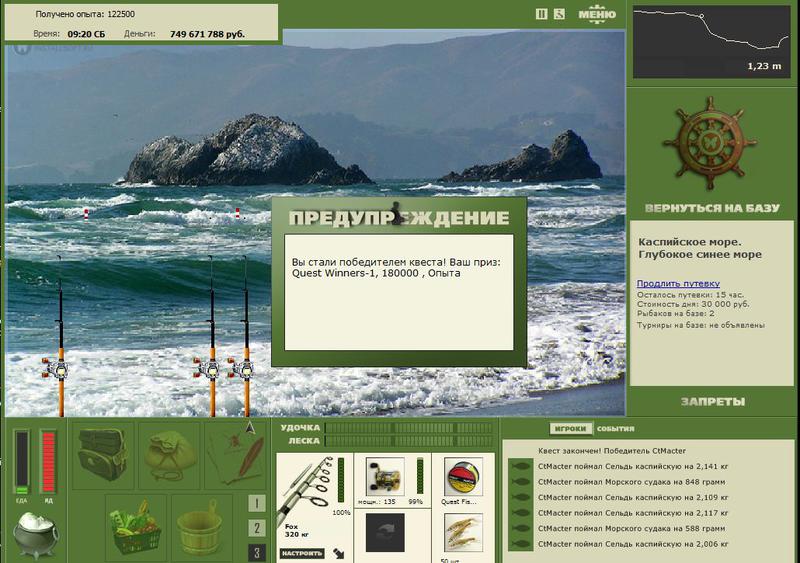The width and height of the screenshot is (800, 563).
Task: Click the cooking cauldron icon
Action: (35, 534)
